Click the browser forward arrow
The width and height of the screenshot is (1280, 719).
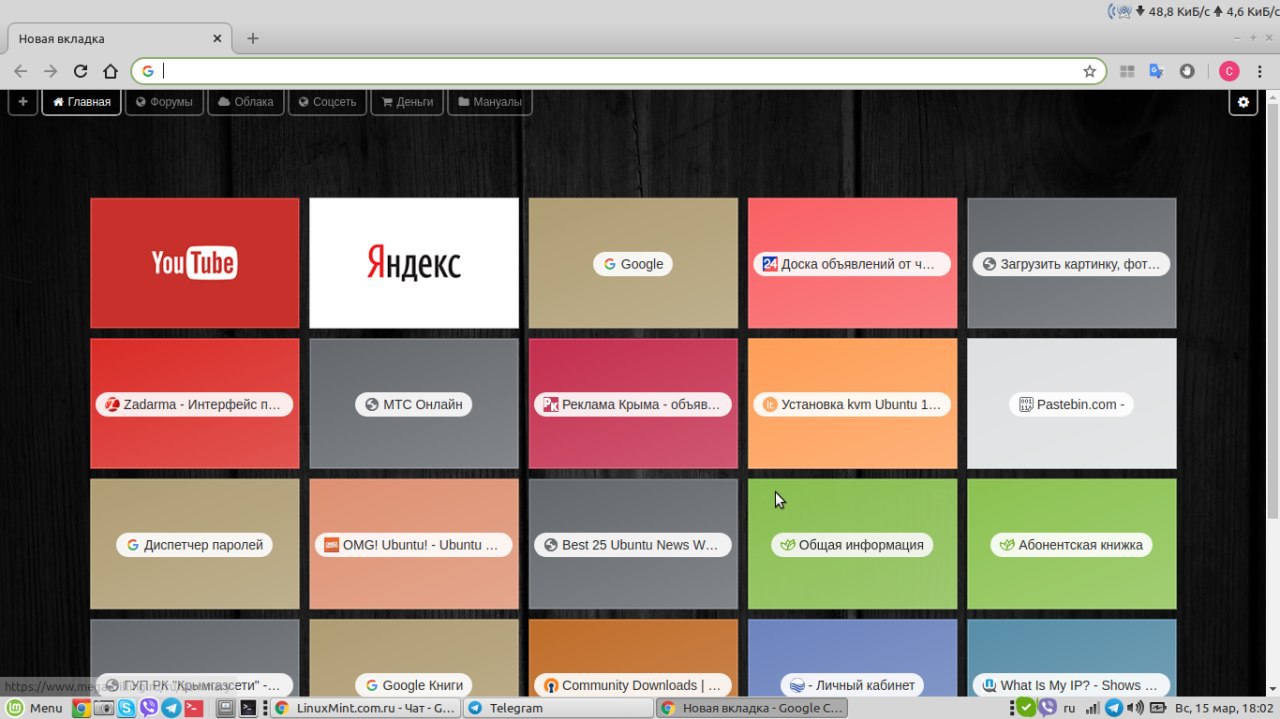click(x=50, y=71)
